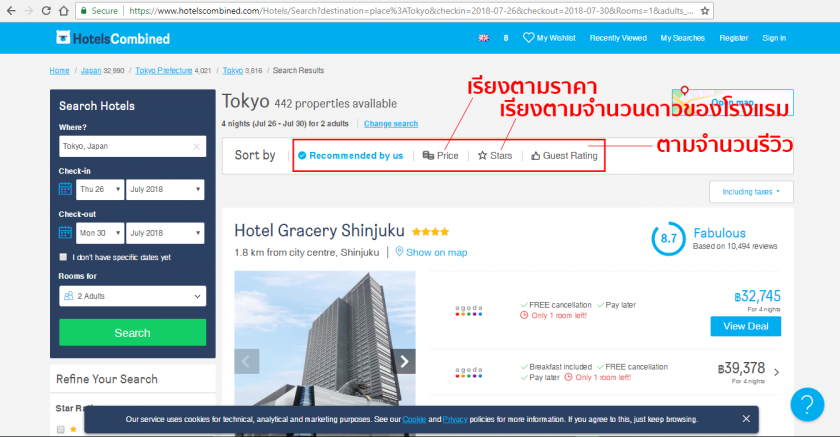The height and width of the screenshot is (437, 840).
Task: Bookmark page with the star icon
Action: coord(705,11)
